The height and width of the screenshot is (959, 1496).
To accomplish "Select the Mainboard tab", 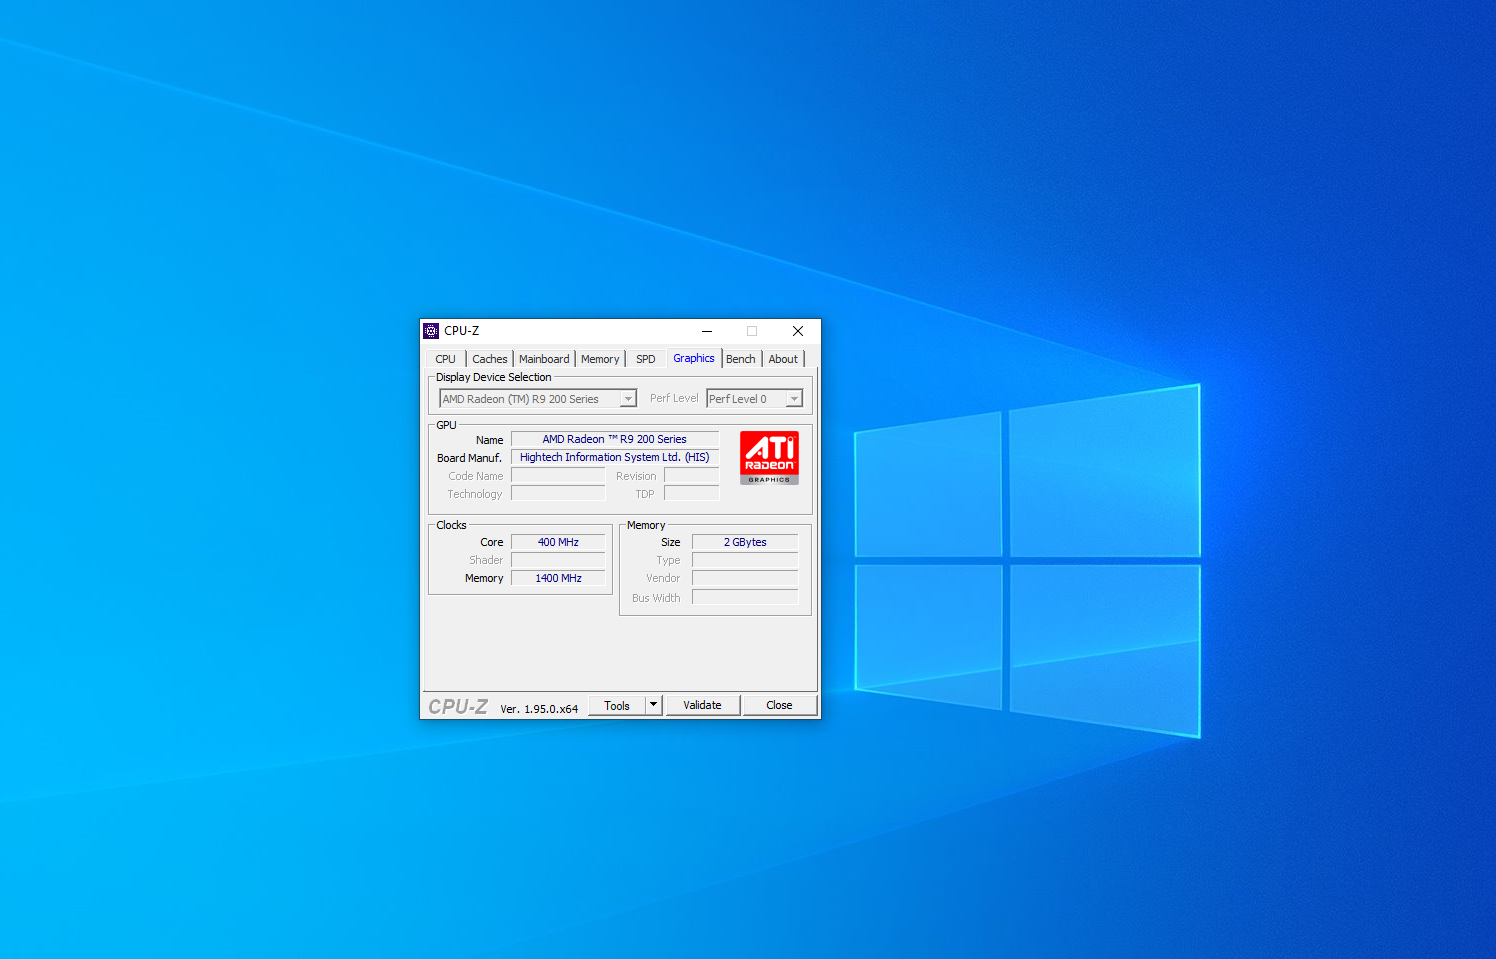I will point(544,359).
